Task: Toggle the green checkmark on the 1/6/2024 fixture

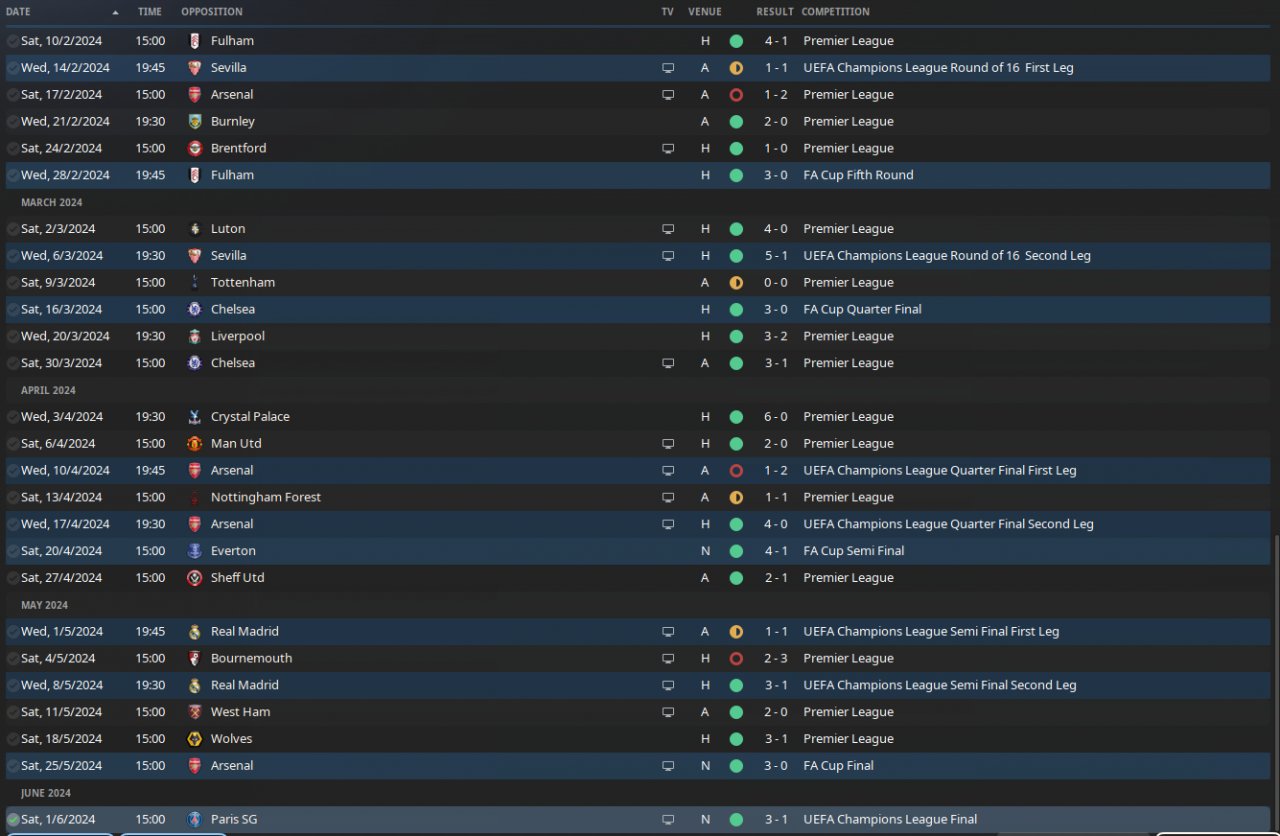Action: tap(13, 820)
